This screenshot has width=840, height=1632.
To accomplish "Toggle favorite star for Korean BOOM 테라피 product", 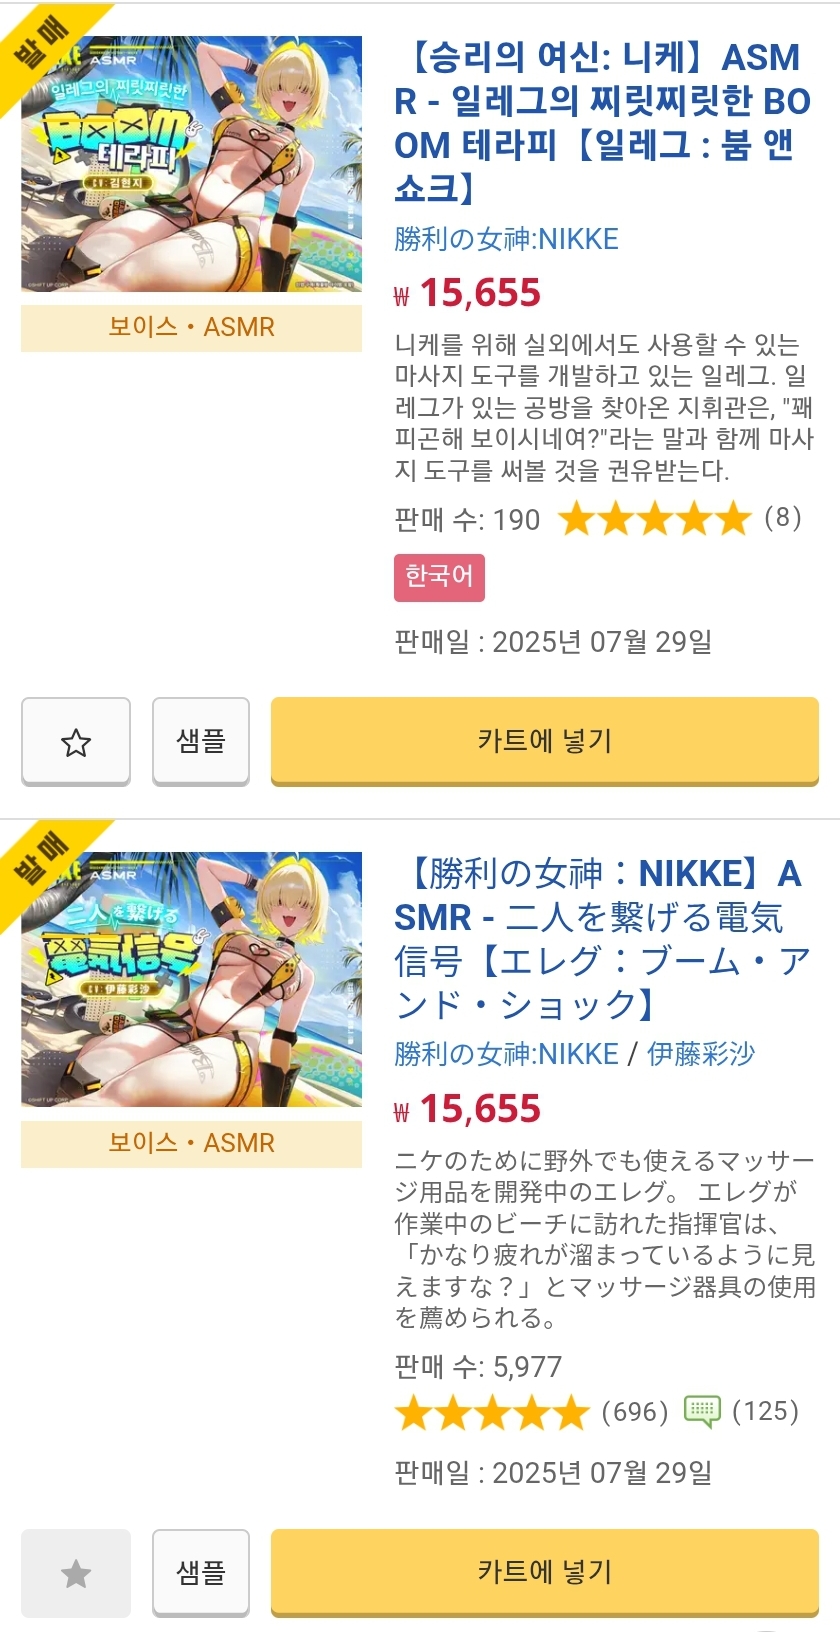I will (x=76, y=741).
